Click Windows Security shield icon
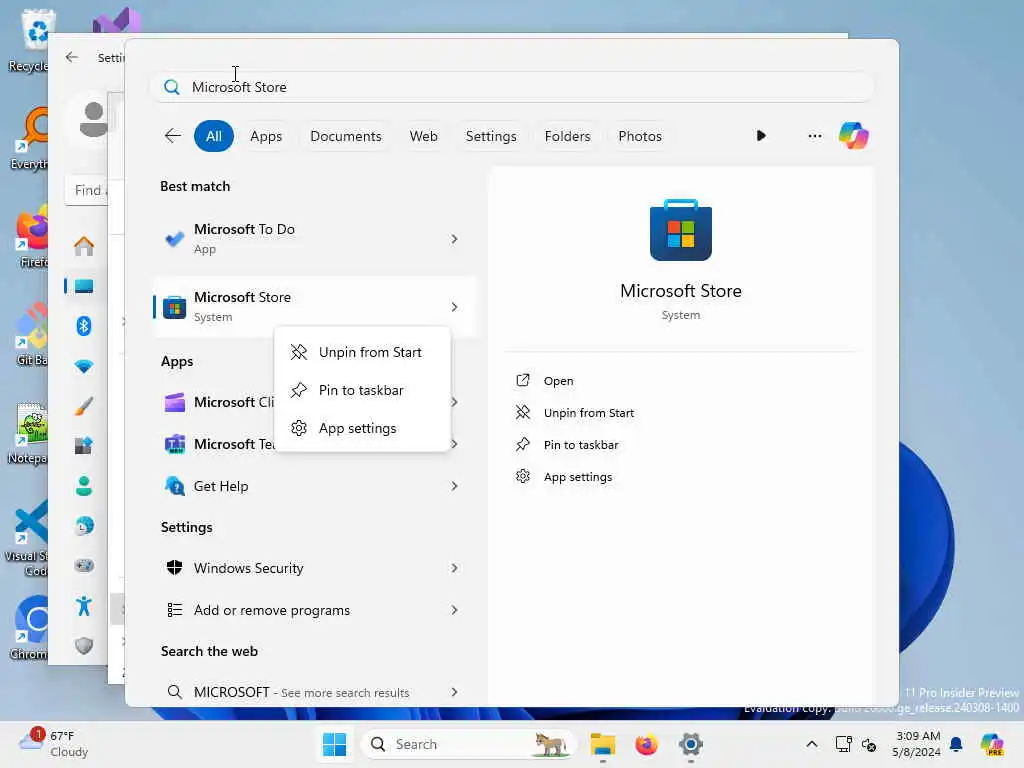The image size is (1024, 768). [x=174, y=568]
